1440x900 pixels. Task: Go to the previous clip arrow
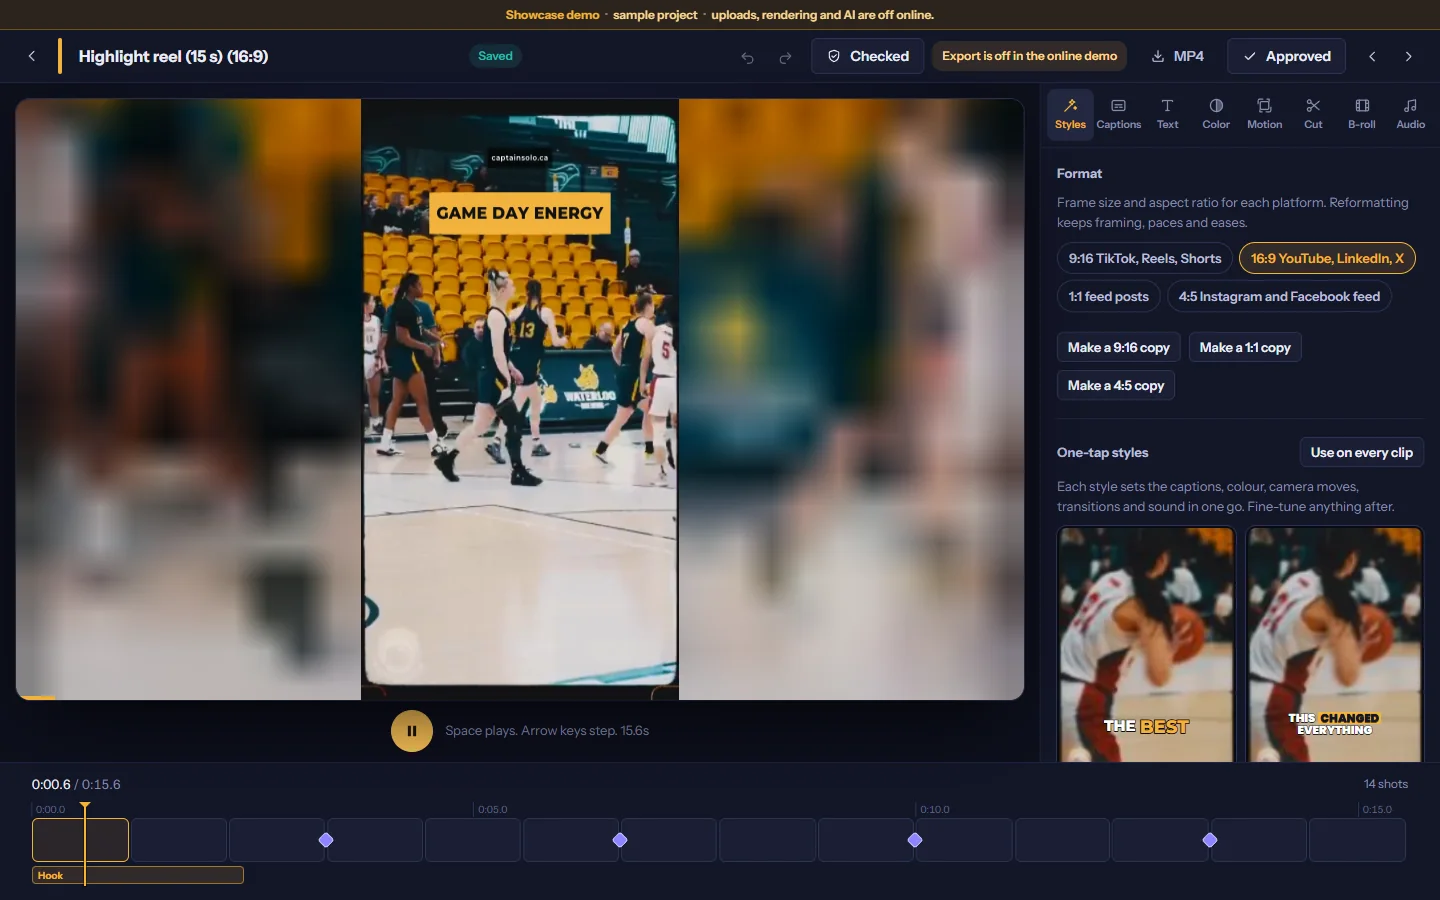1372,56
